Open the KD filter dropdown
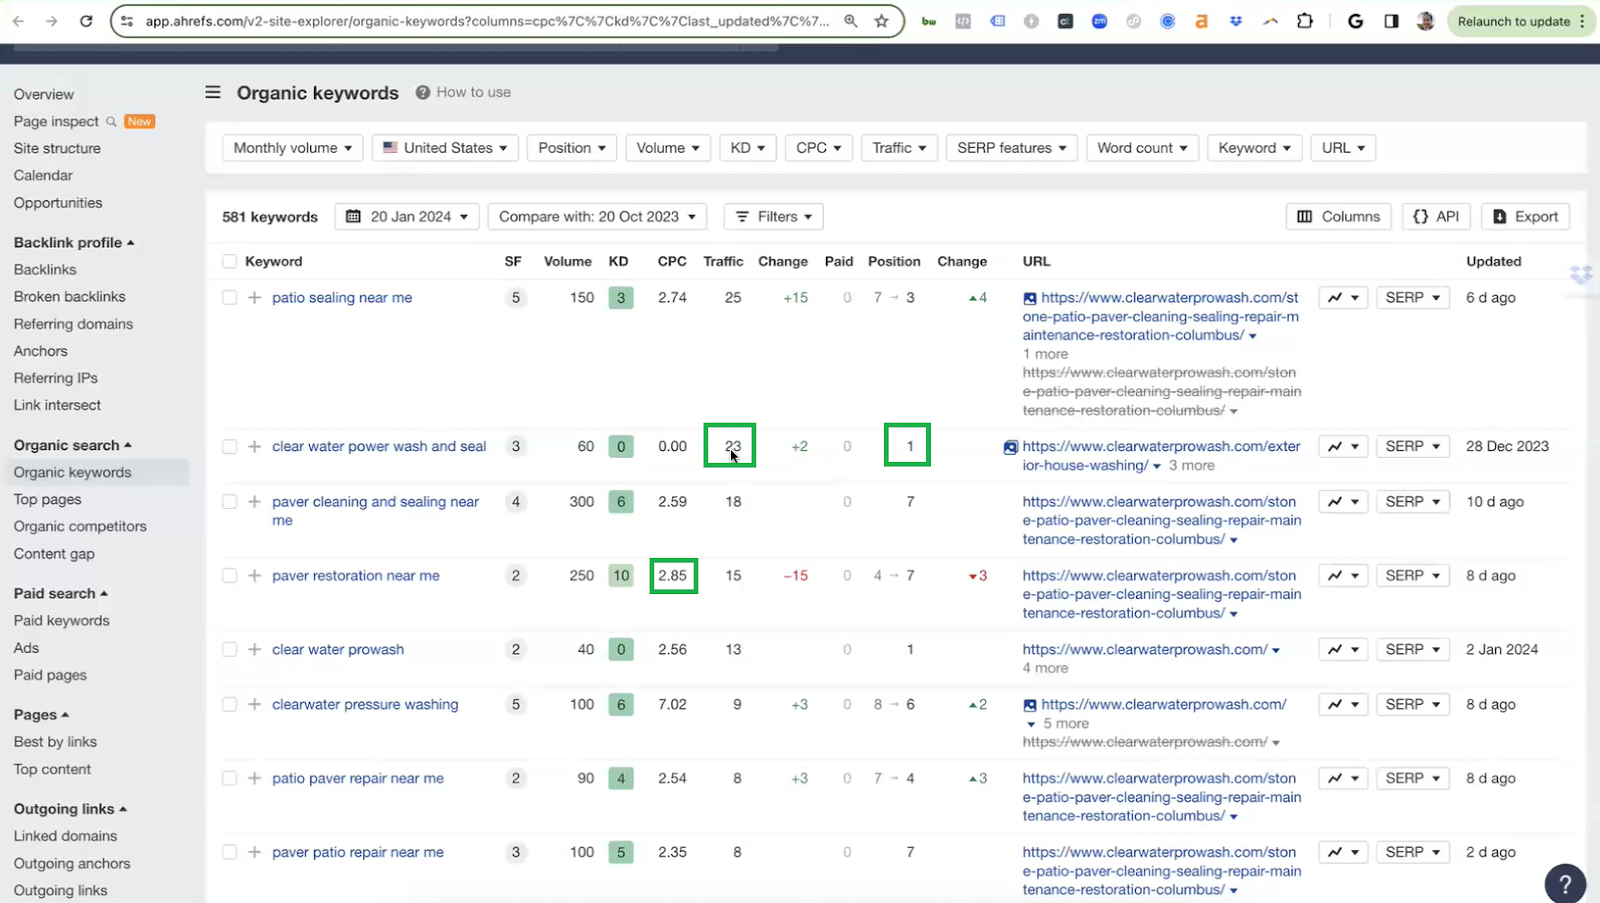Image resolution: width=1600 pixels, height=903 pixels. pos(747,148)
